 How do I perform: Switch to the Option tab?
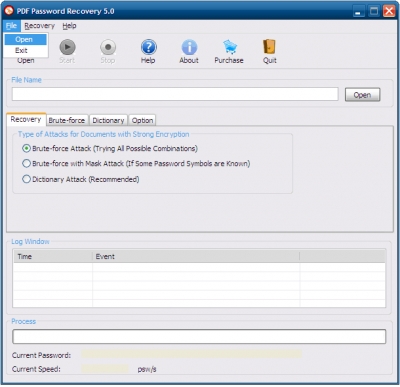click(x=142, y=120)
